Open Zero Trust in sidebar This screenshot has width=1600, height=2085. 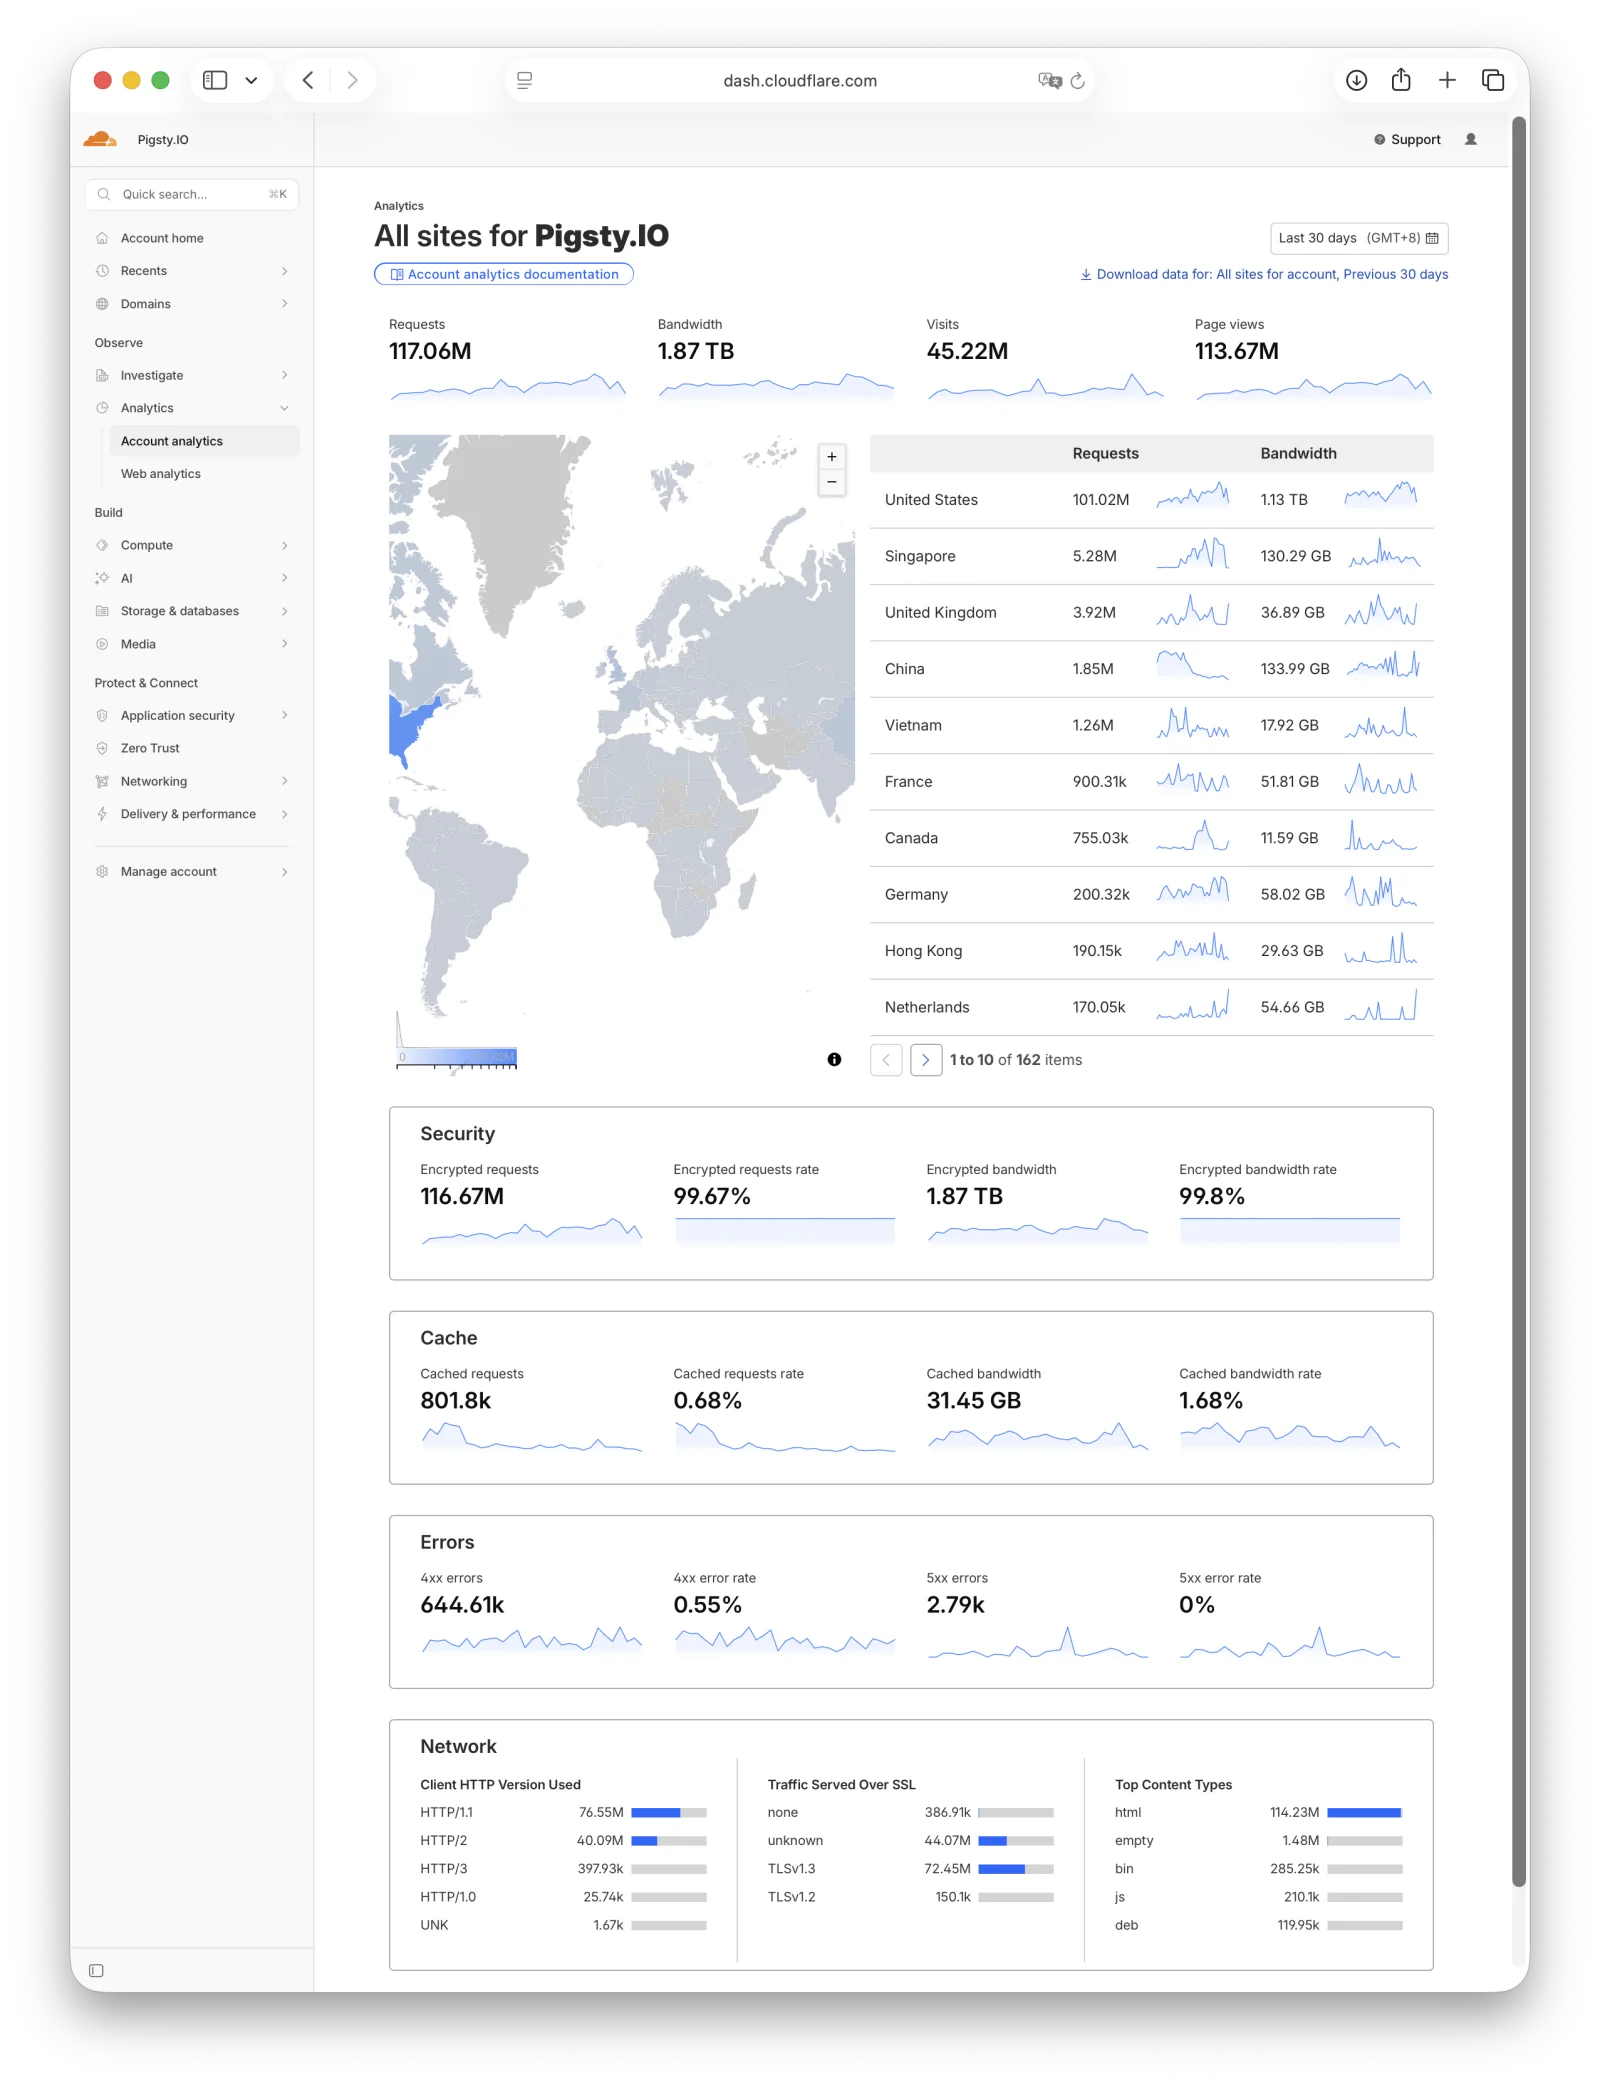pos(192,748)
